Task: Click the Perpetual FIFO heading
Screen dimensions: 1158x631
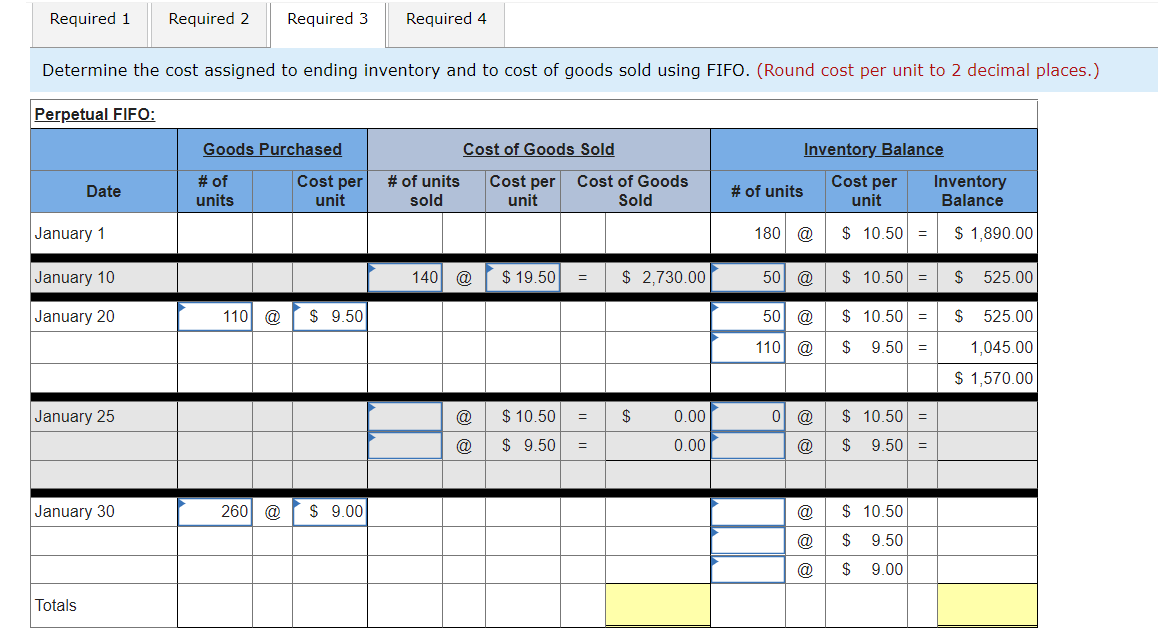Action: tap(85, 113)
